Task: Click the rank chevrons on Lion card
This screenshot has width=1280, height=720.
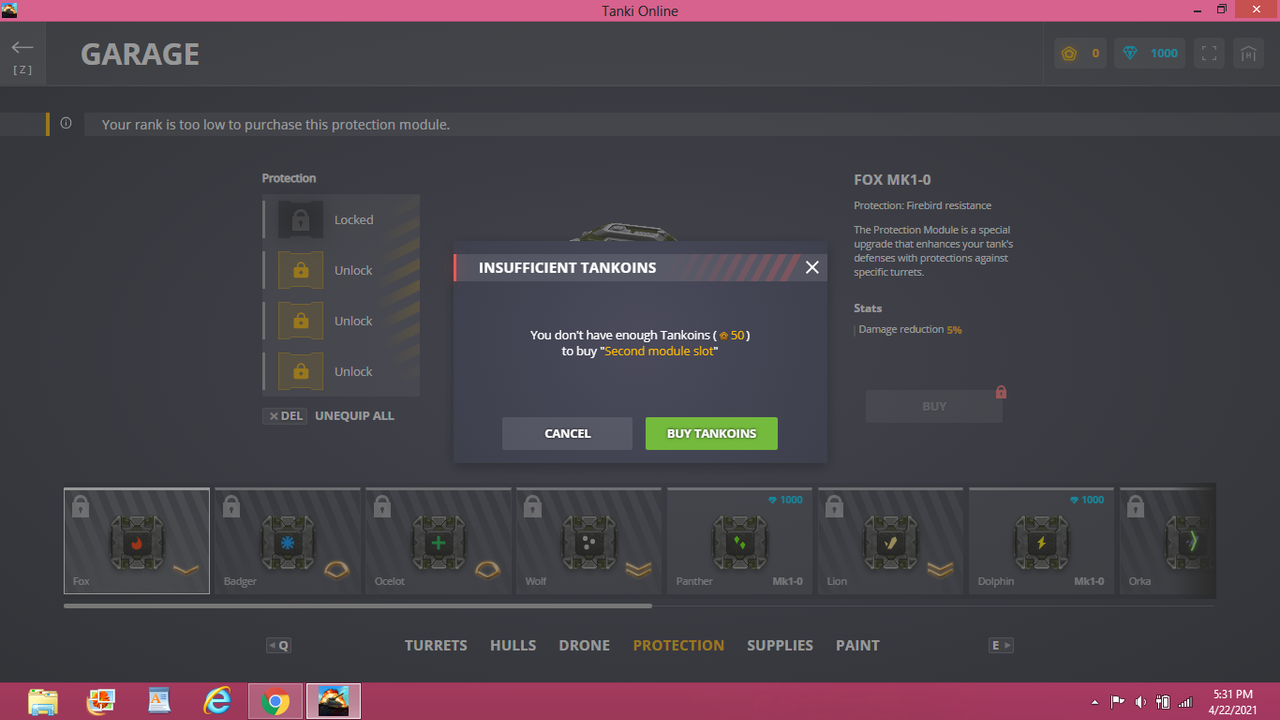Action: pos(941,570)
